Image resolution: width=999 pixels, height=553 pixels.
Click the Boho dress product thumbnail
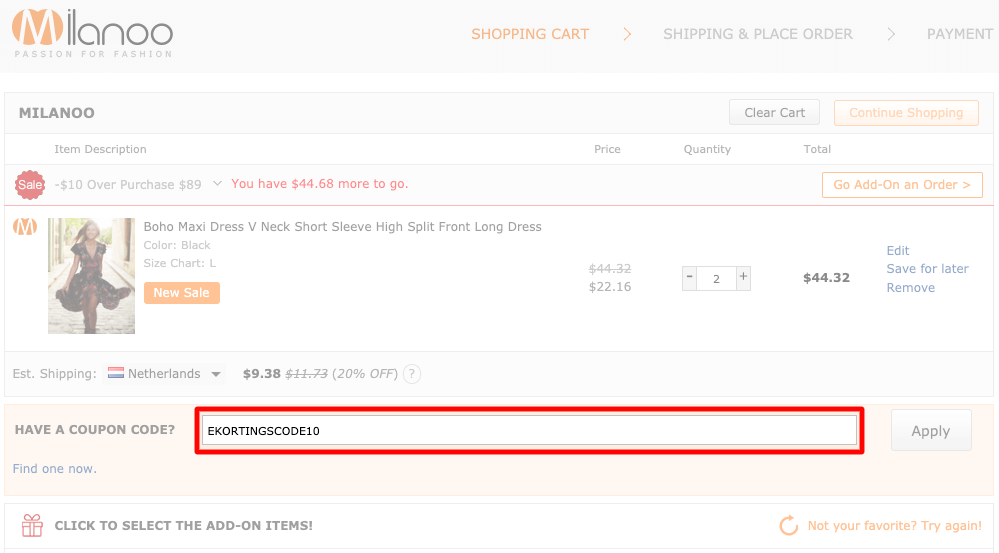click(x=91, y=276)
